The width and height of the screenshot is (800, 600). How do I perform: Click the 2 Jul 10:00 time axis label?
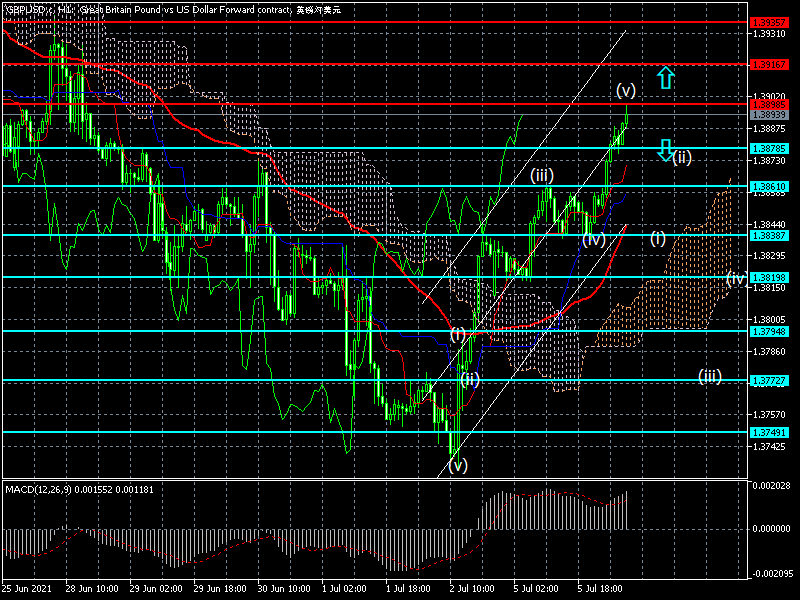pos(472,590)
